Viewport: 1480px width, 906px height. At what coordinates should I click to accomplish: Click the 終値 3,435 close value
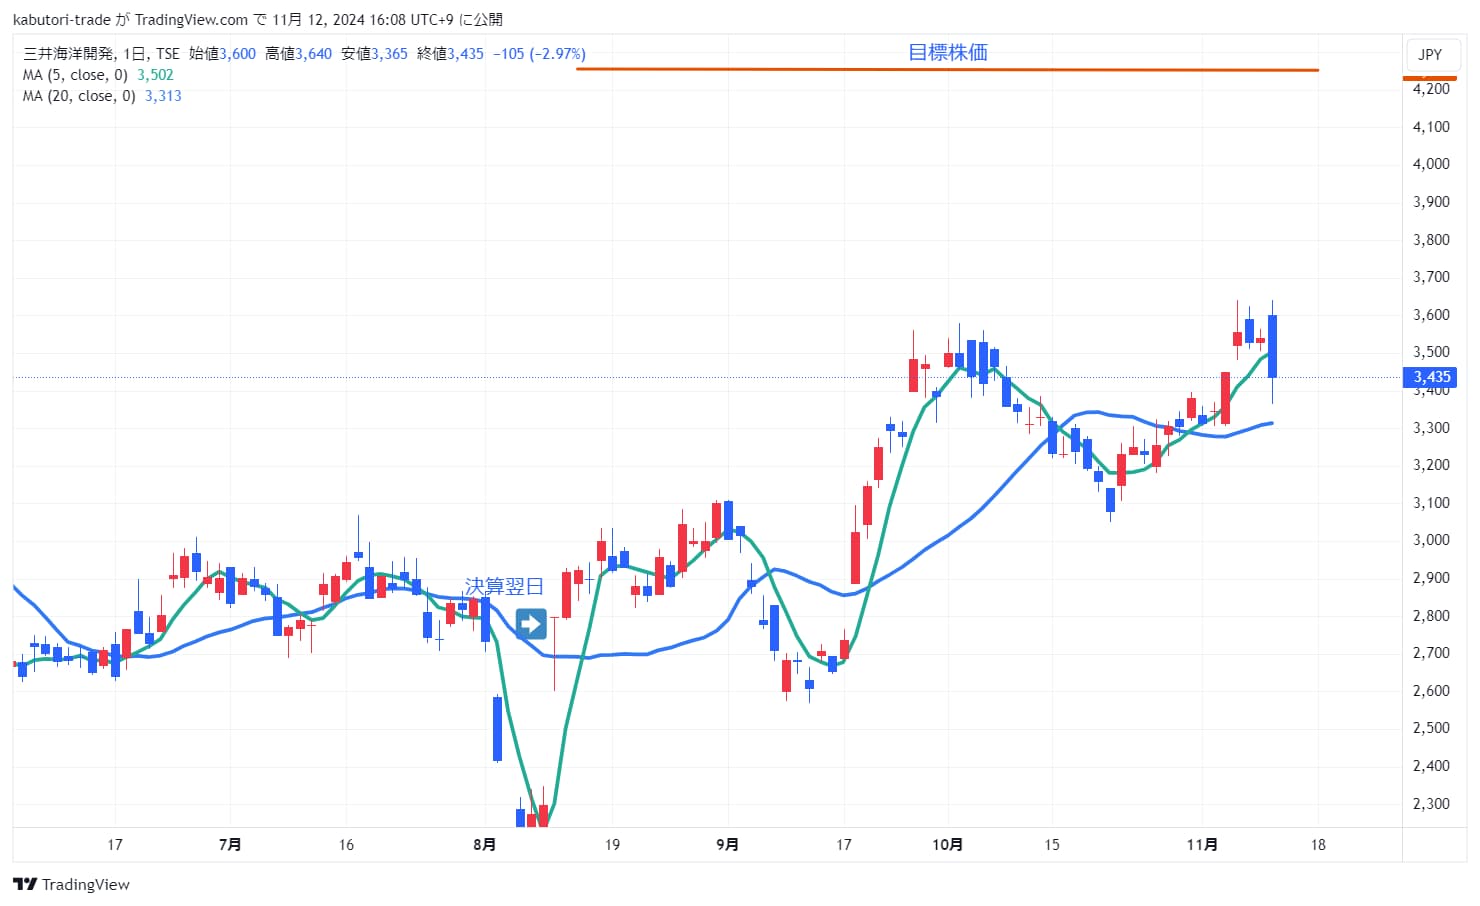coord(450,54)
